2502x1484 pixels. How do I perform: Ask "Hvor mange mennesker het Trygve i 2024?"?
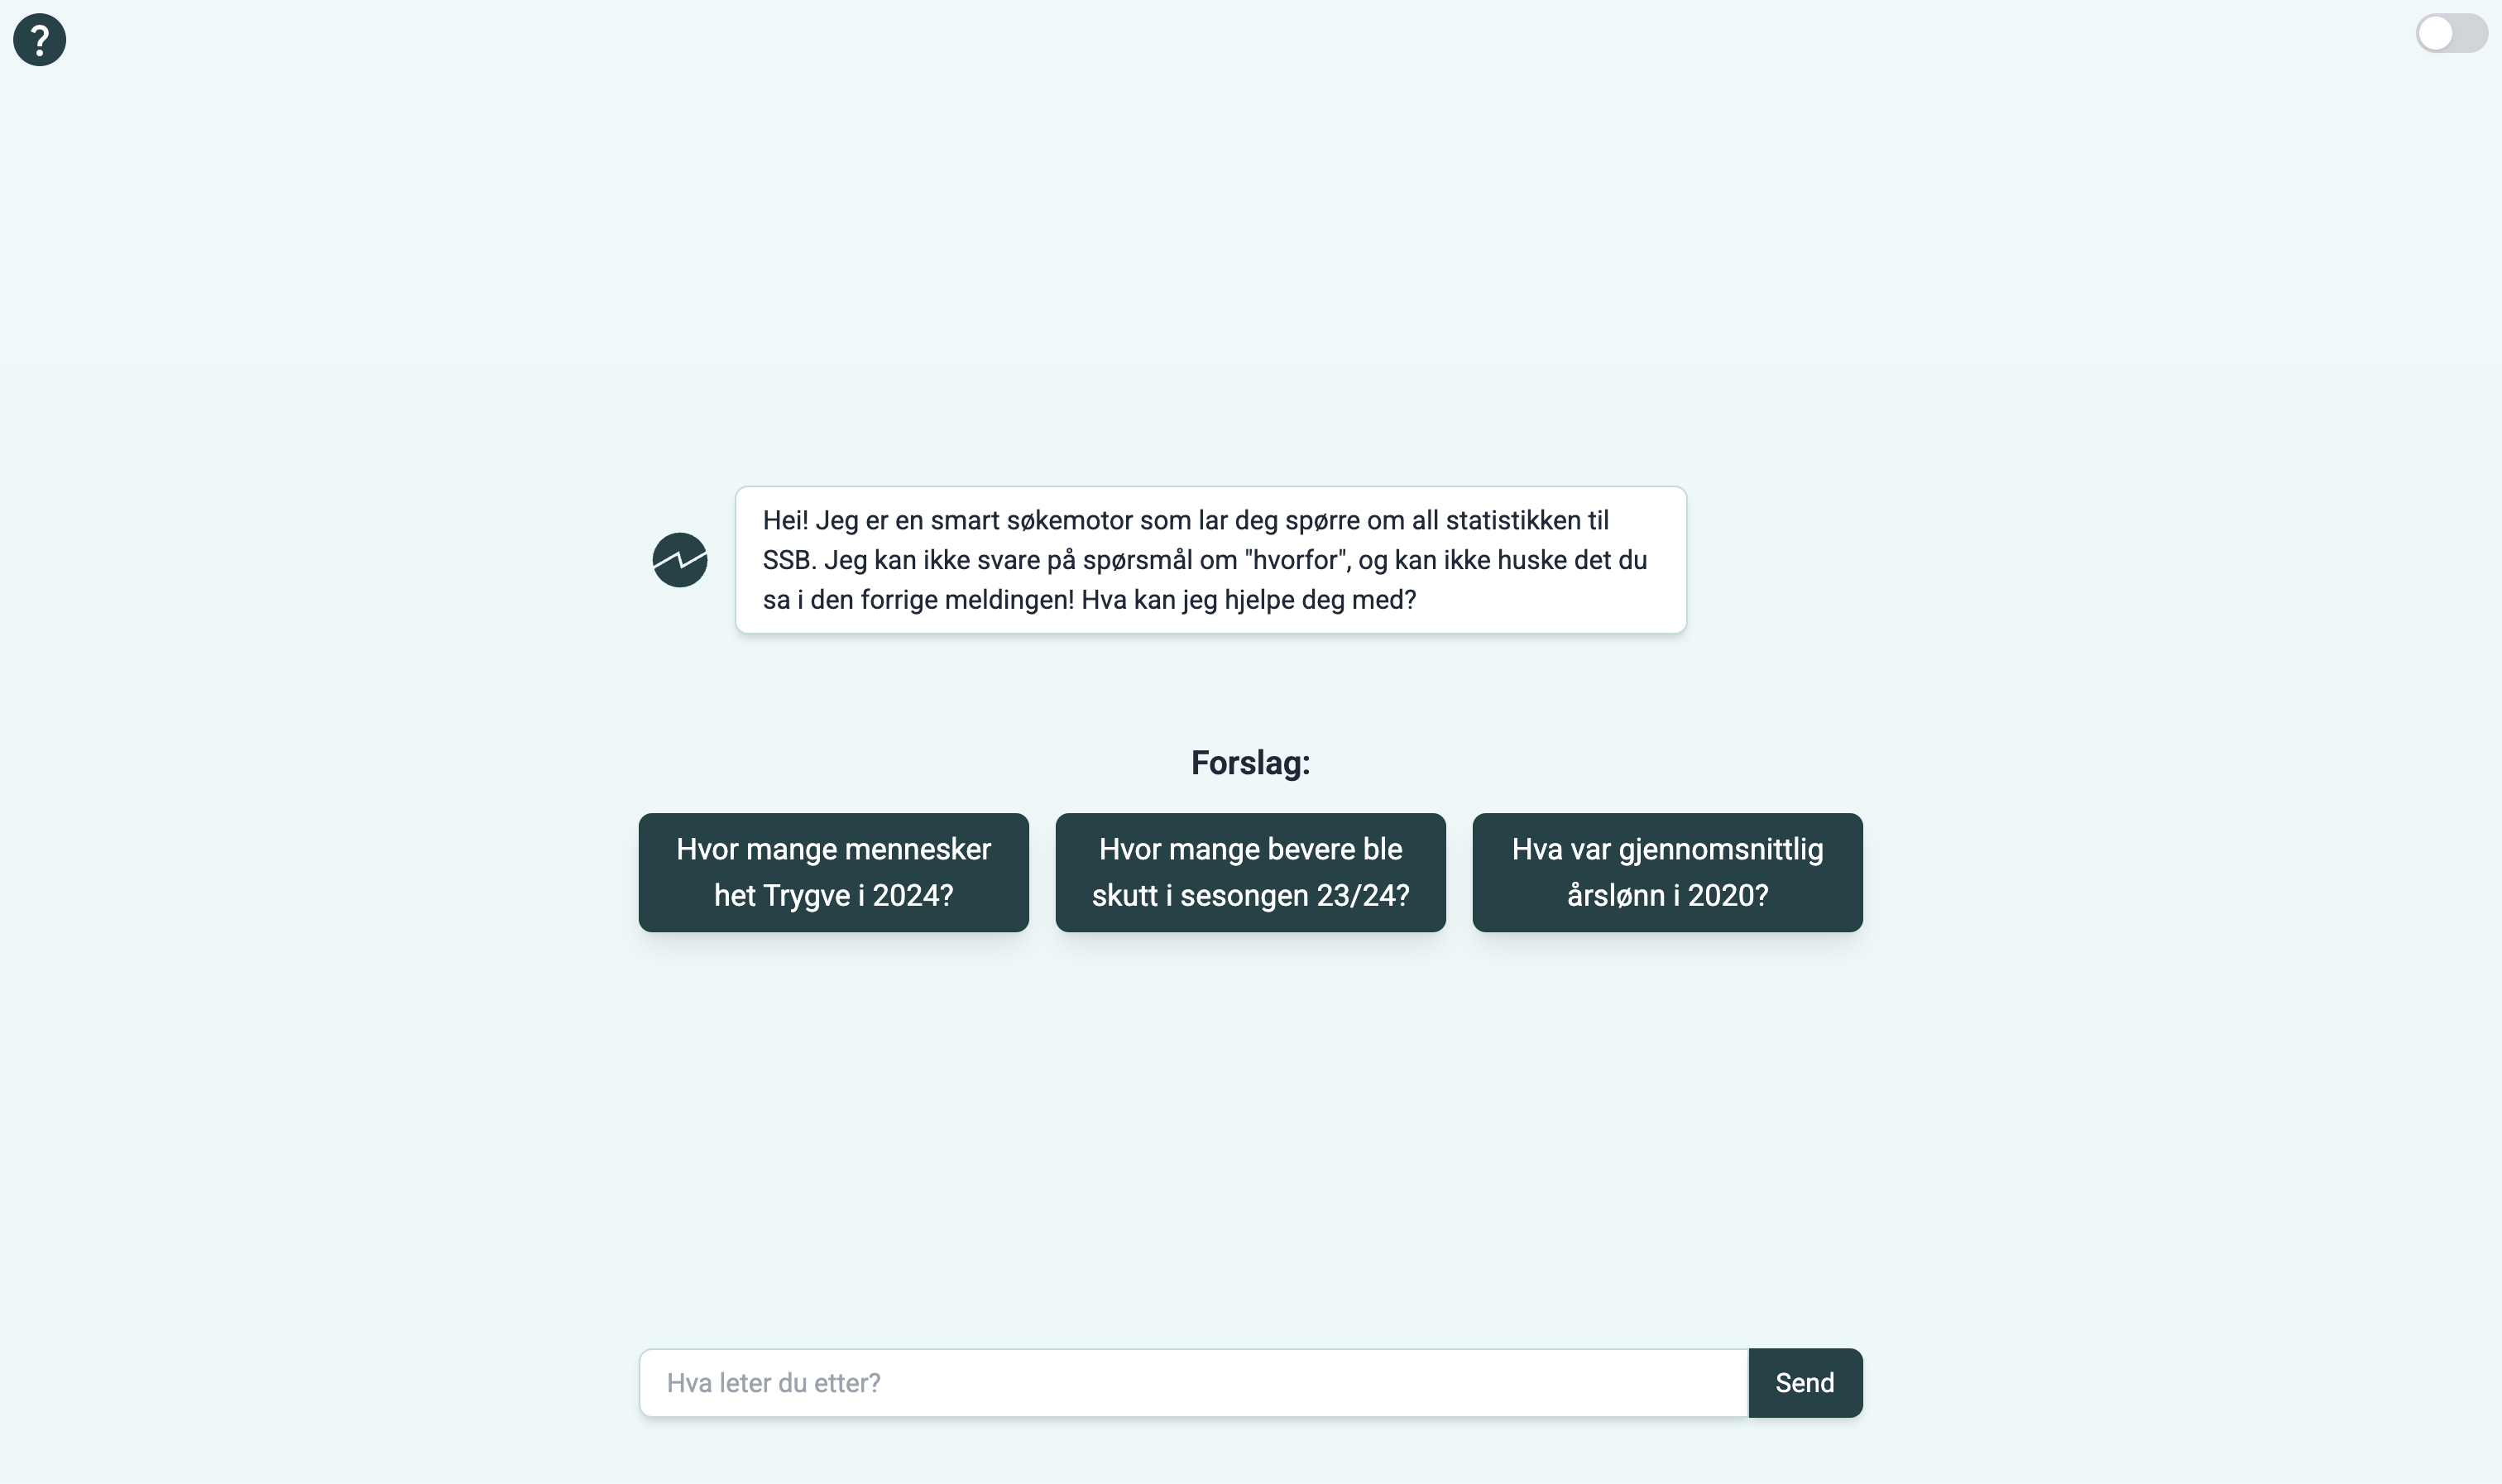(833, 872)
